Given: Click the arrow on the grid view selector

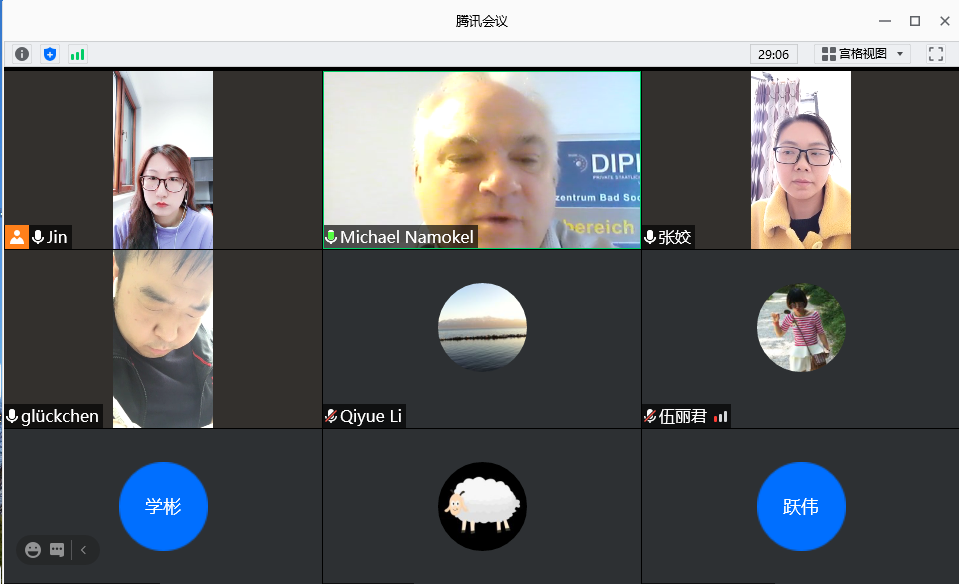Looking at the screenshot, I should (x=900, y=54).
